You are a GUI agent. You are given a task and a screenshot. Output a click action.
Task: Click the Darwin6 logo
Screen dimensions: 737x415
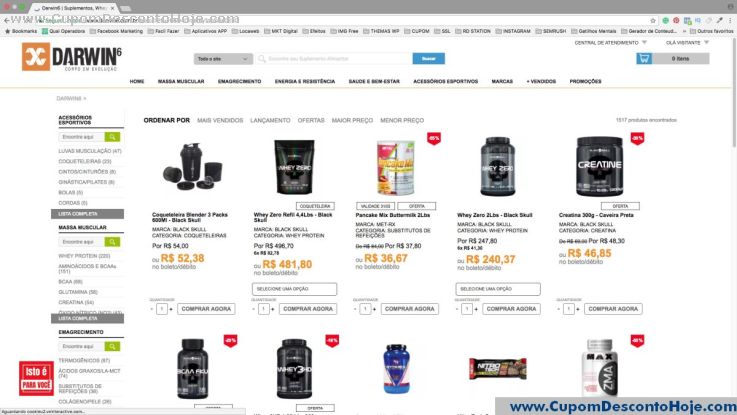(71, 57)
